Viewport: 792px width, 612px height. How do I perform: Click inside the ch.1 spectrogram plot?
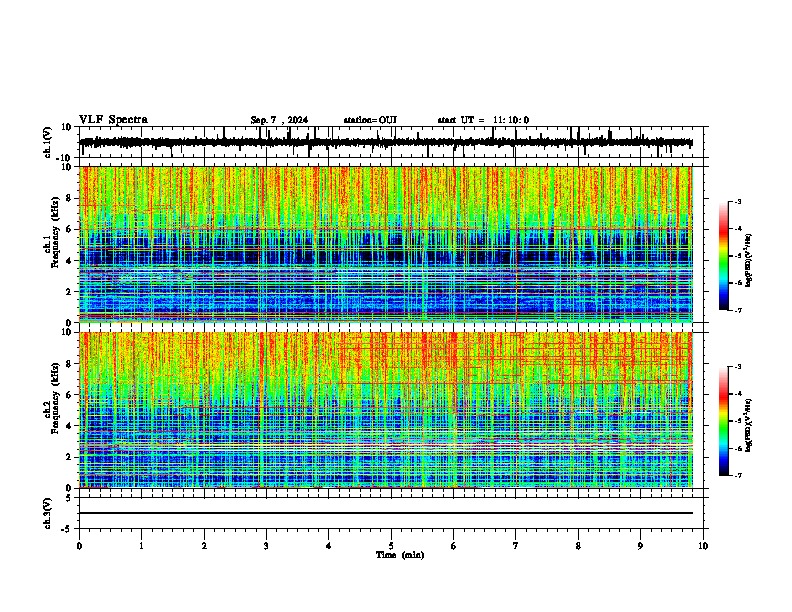coord(386,244)
